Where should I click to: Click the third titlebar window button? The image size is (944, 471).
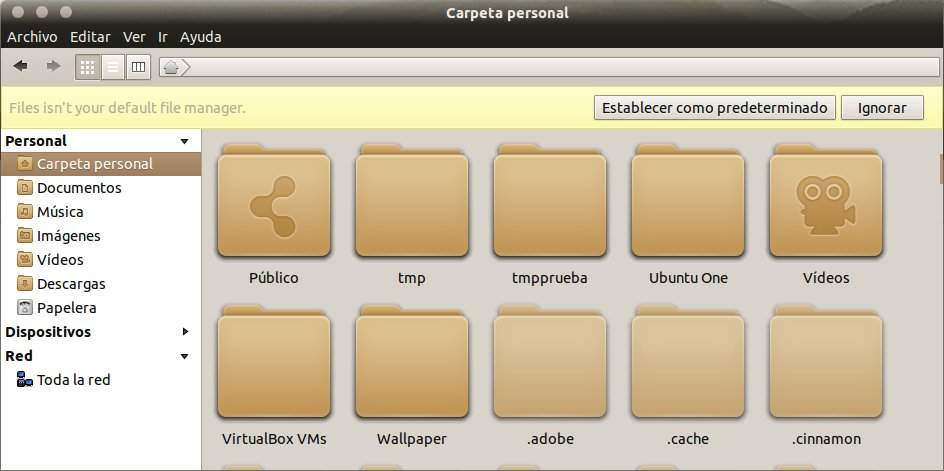pyautogui.click(x=66, y=12)
